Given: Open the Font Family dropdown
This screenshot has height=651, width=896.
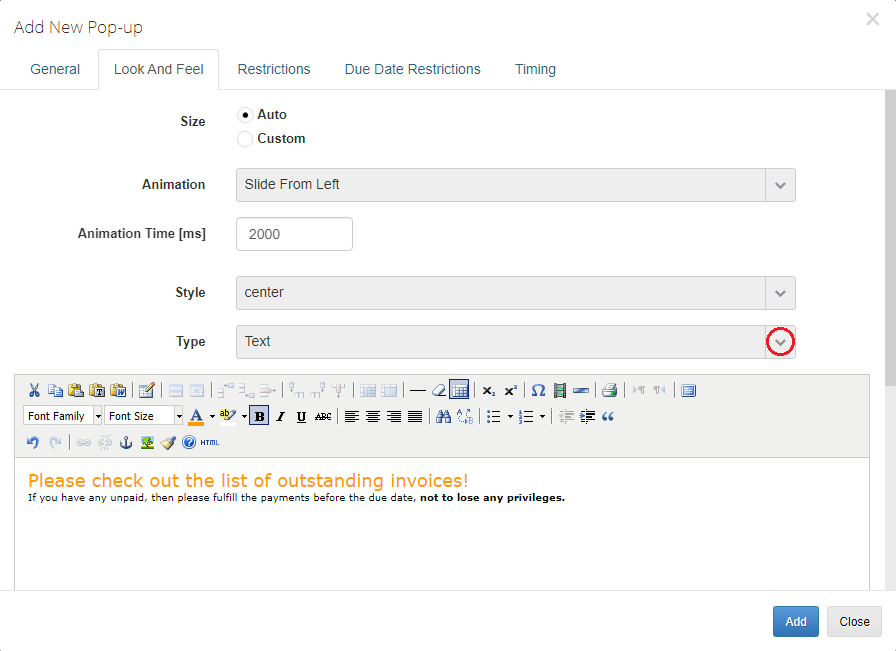Looking at the screenshot, I should click(63, 416).
